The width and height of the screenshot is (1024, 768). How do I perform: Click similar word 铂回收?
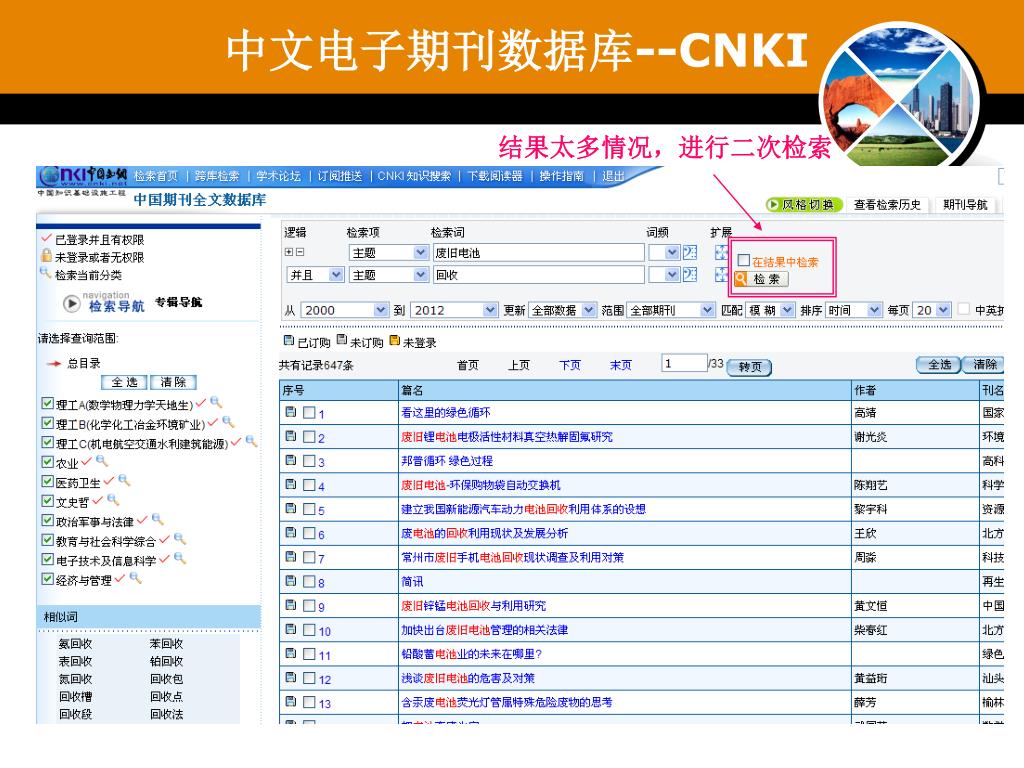click(167, 662)
